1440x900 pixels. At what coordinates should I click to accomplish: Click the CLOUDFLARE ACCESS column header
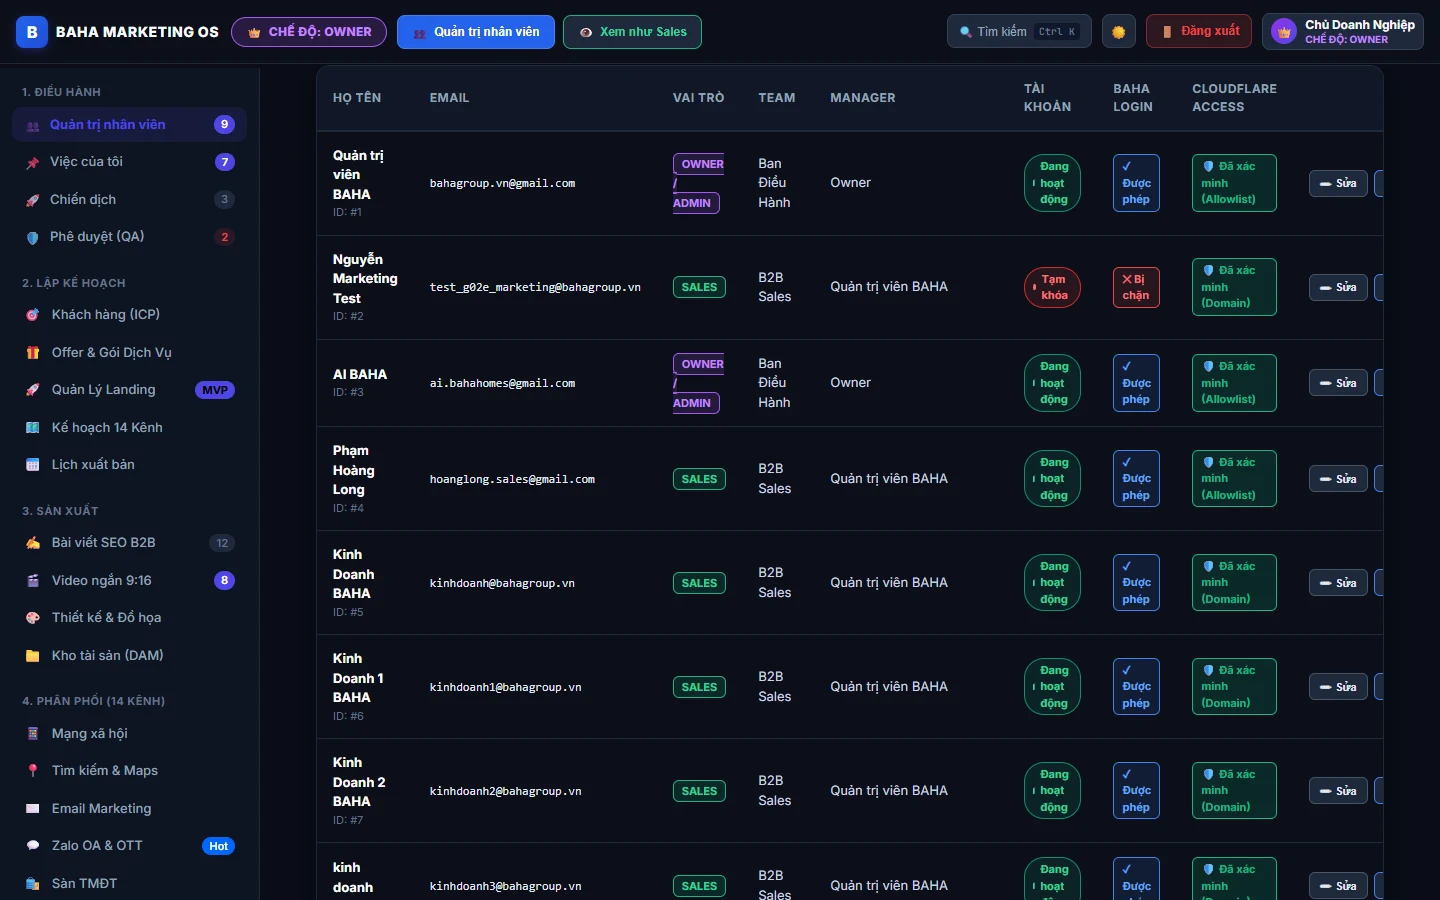click(x=1234, y=98)
